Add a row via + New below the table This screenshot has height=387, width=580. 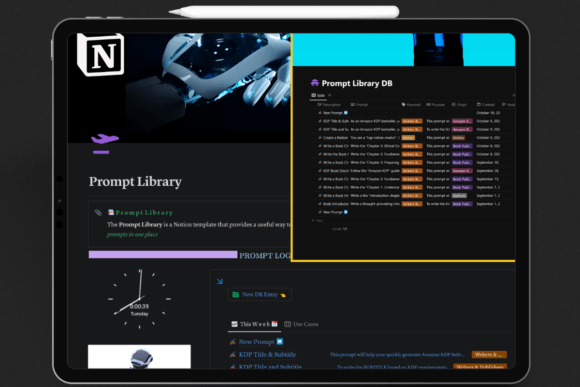tap(317, 221)
